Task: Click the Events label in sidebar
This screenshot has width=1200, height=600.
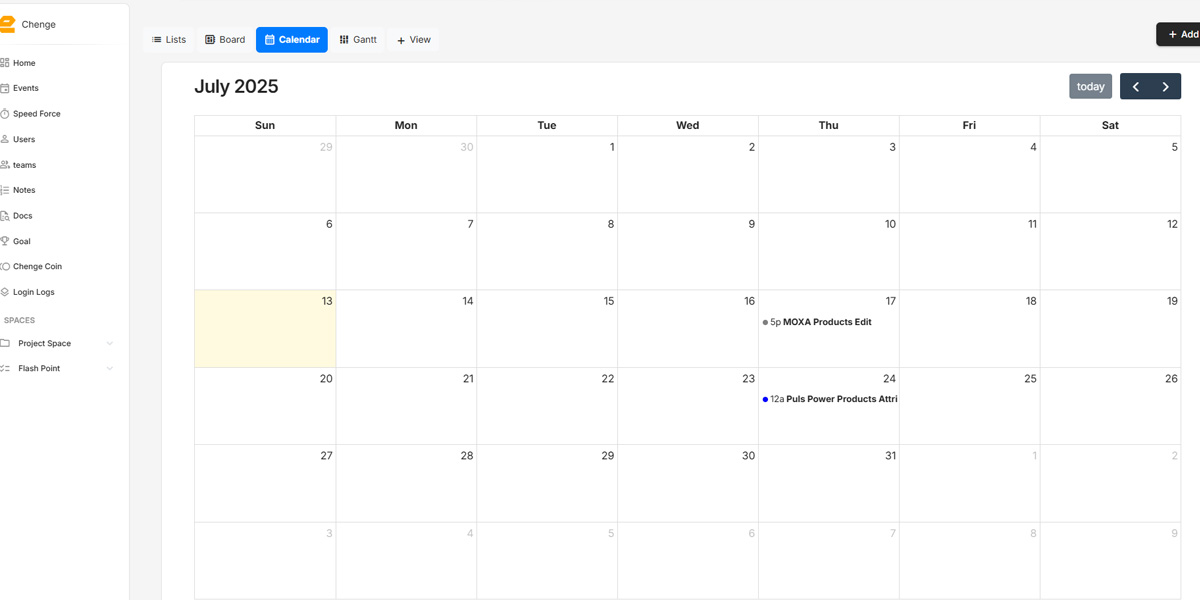Action: click(26, 88)
